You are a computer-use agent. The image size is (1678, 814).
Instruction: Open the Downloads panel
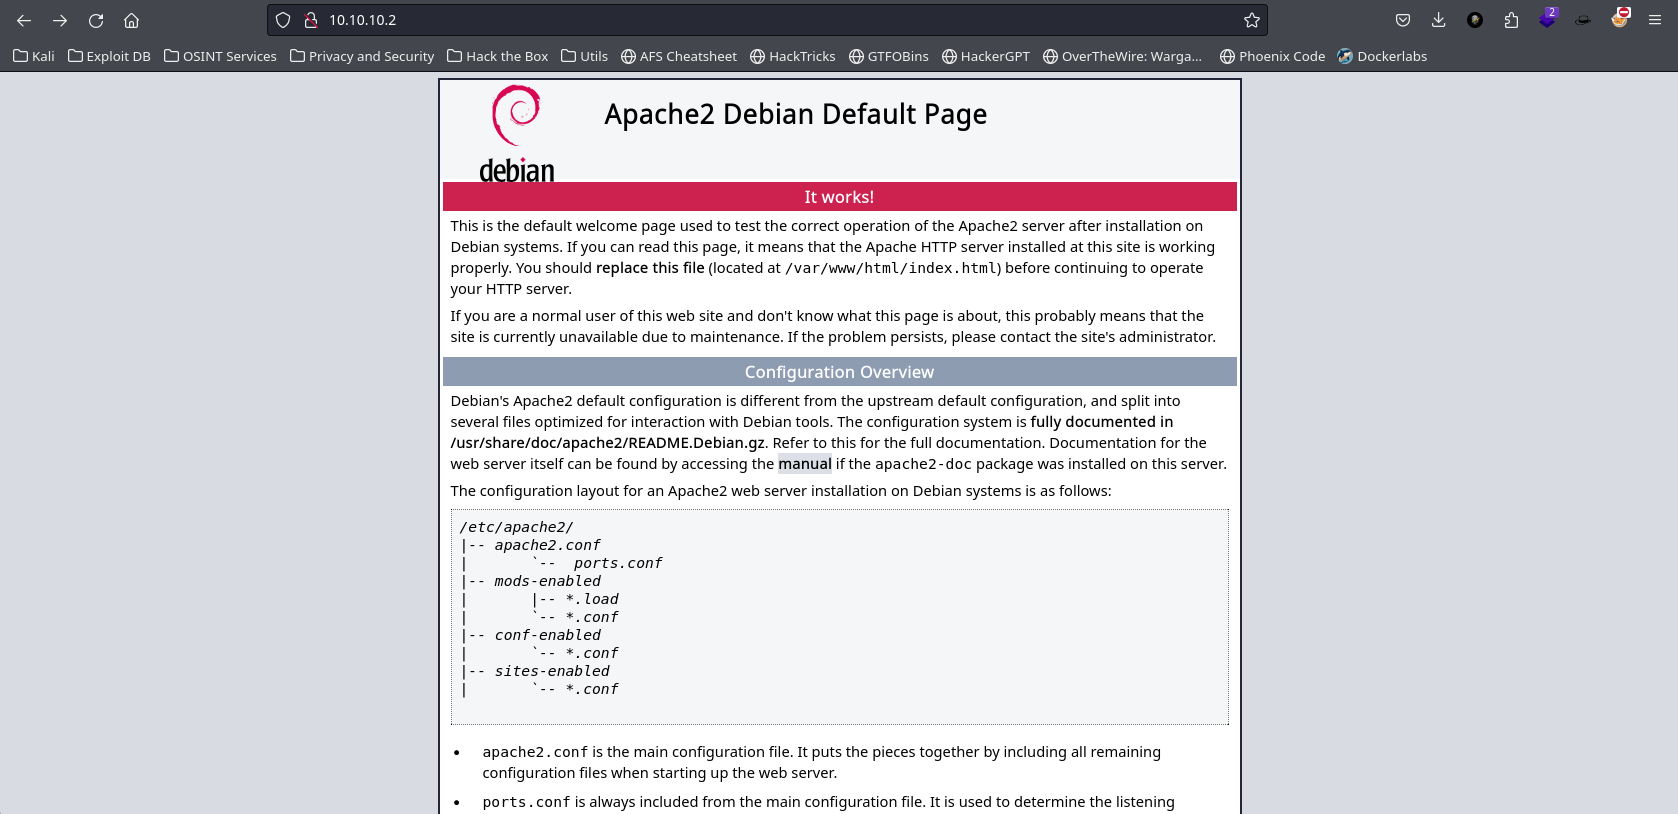point(1439,20)
